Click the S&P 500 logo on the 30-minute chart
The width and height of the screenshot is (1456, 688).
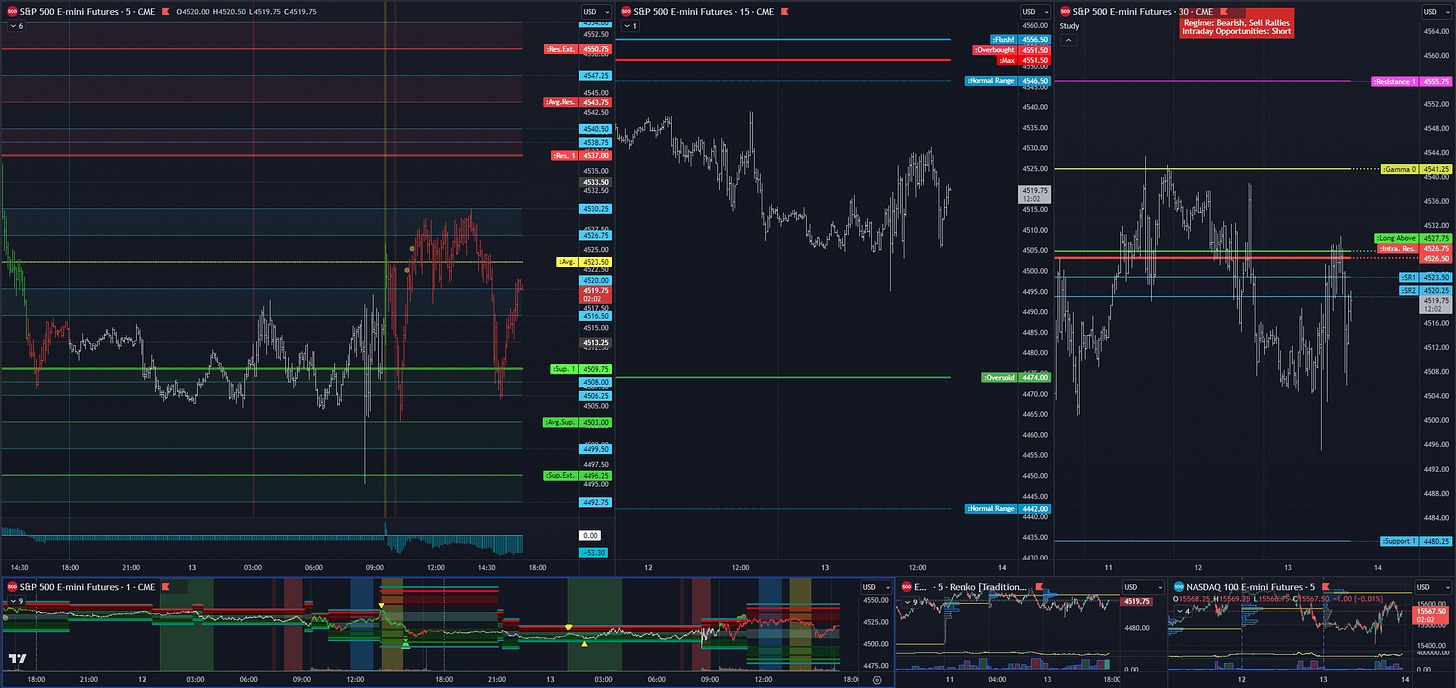pos(1065,11)
